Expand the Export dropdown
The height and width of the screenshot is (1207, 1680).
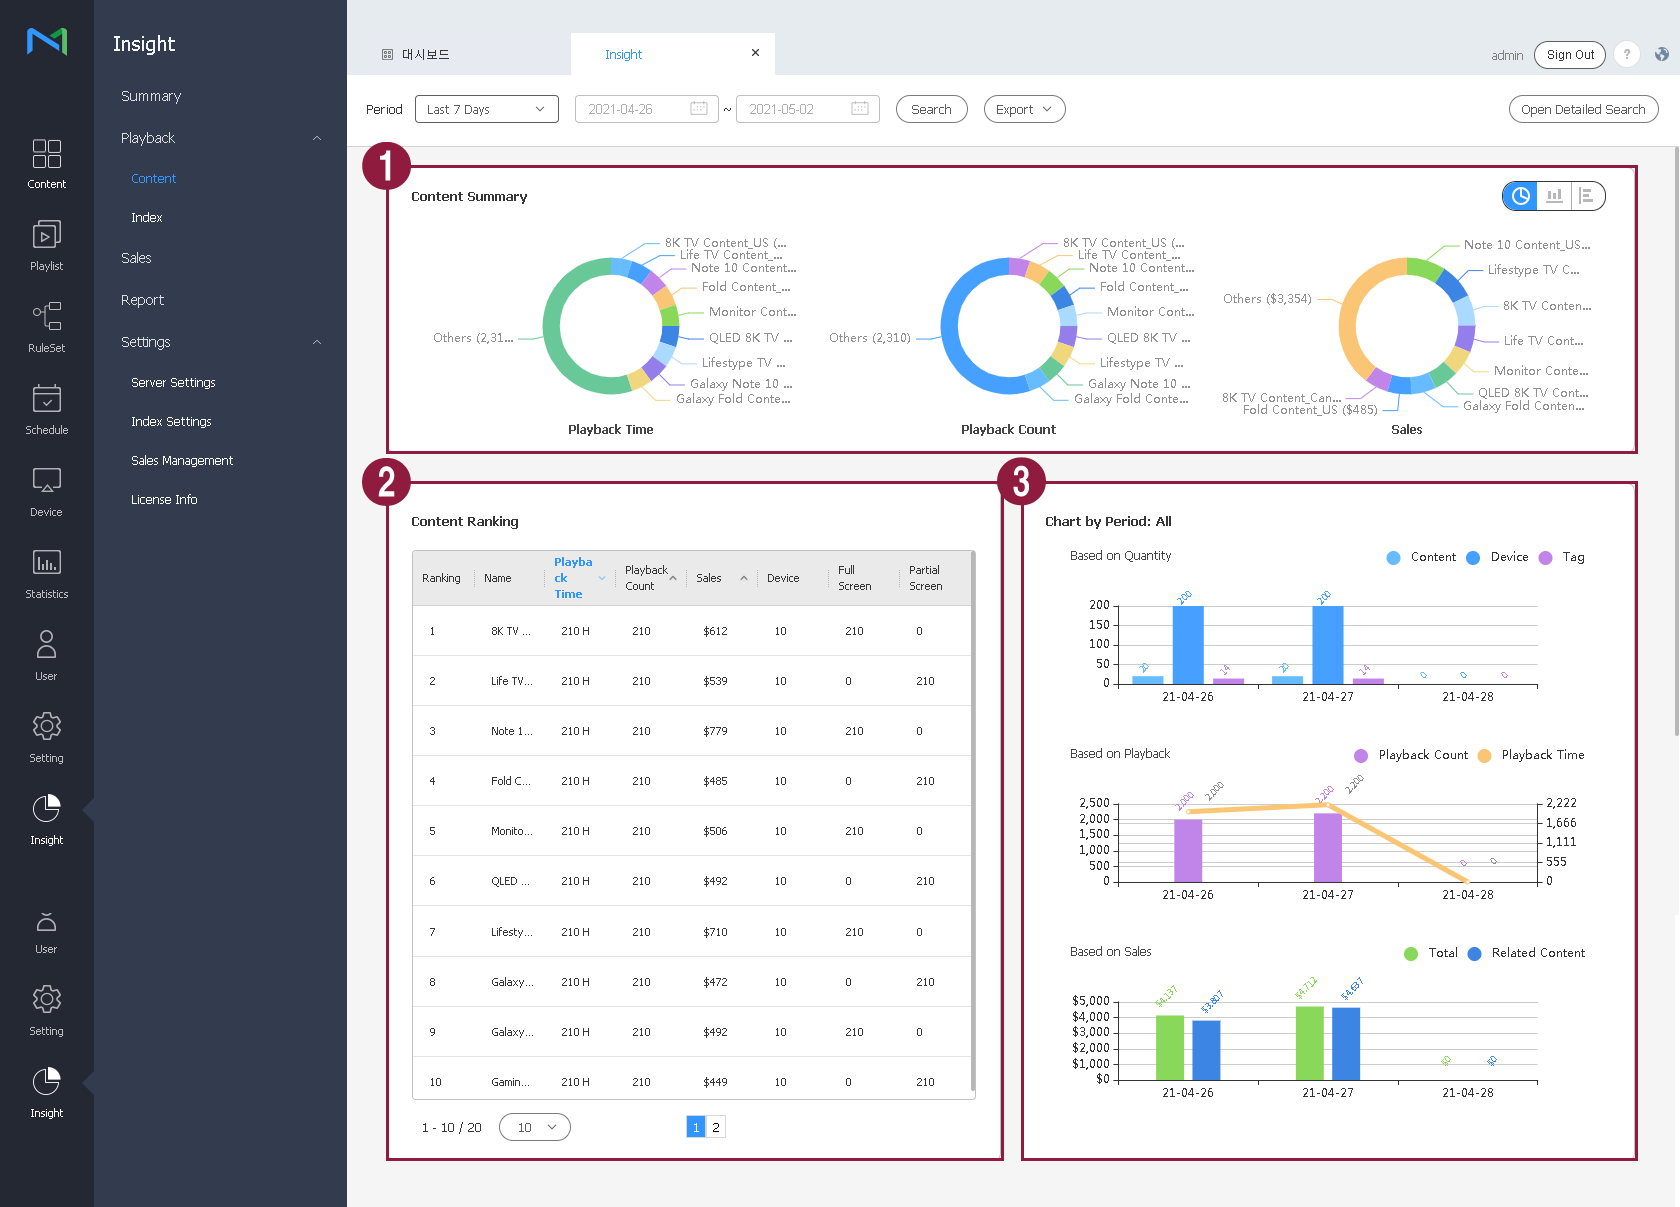point(1024,109)
